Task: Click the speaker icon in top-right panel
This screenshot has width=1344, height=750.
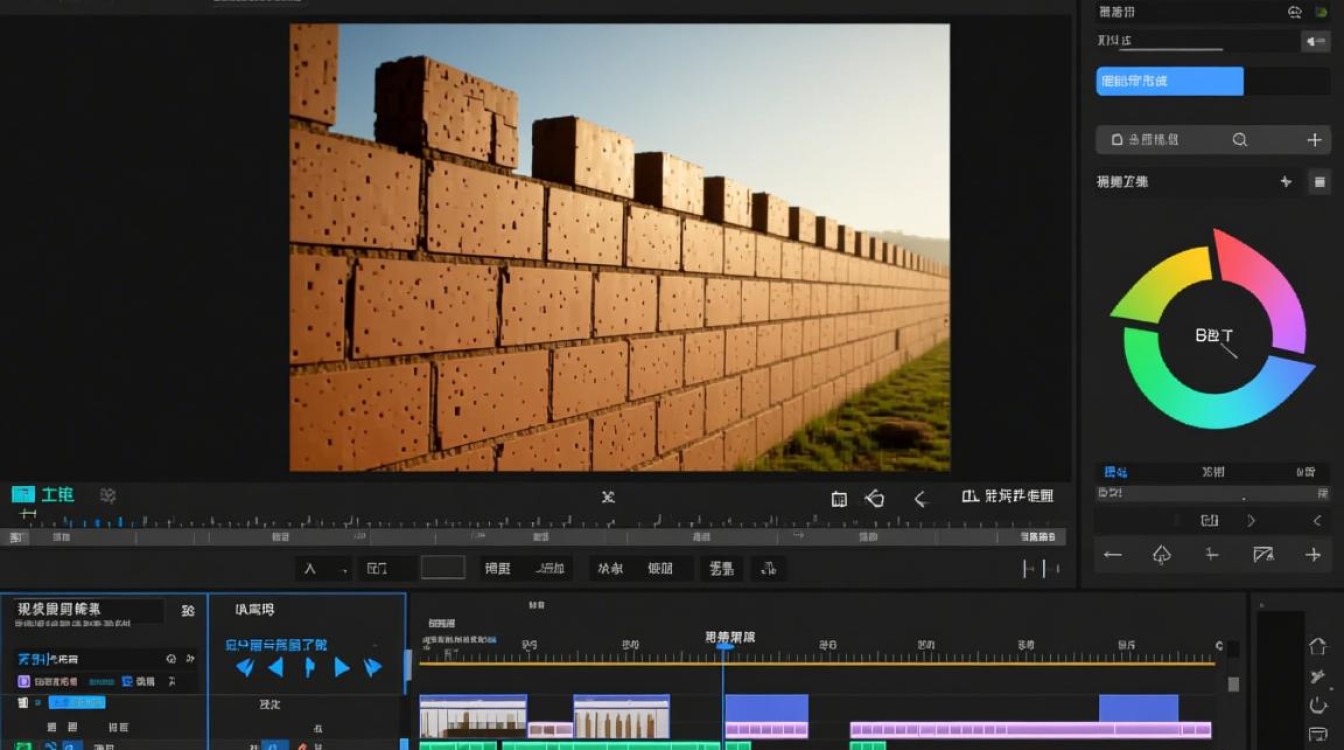Action: tap(1313, 41)
